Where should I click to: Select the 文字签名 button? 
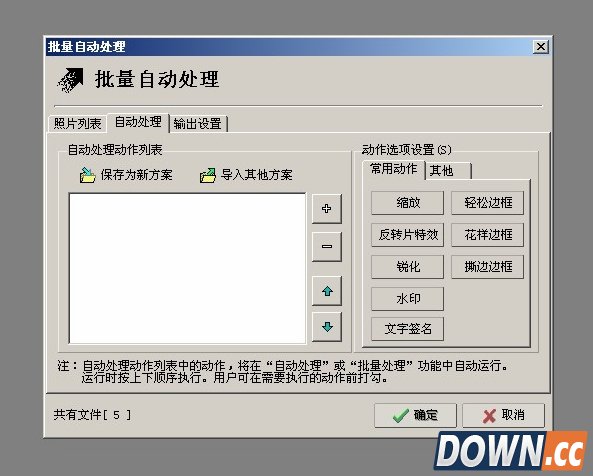(x=407, y=329)
